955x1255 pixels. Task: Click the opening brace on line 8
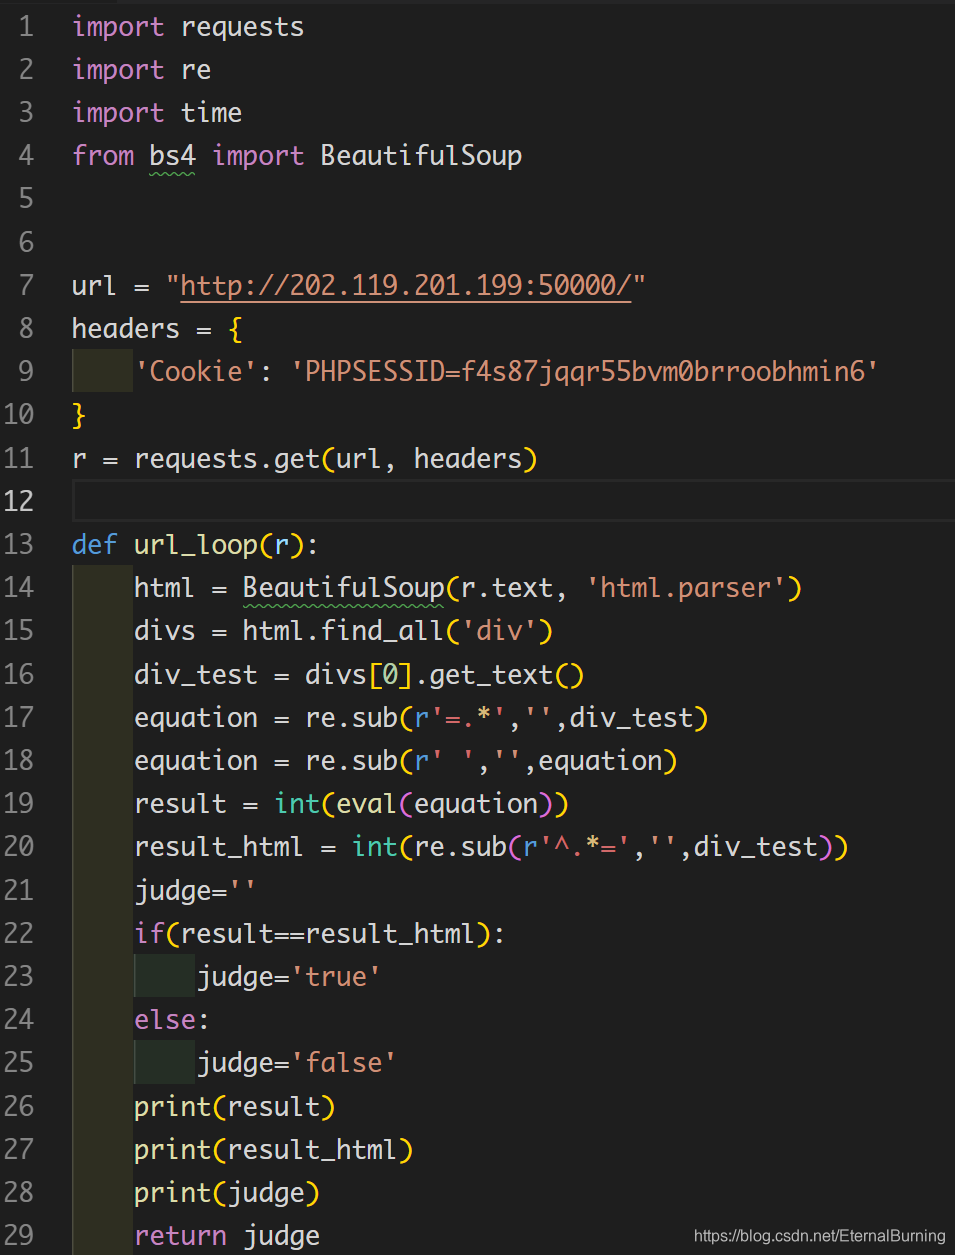235,329
